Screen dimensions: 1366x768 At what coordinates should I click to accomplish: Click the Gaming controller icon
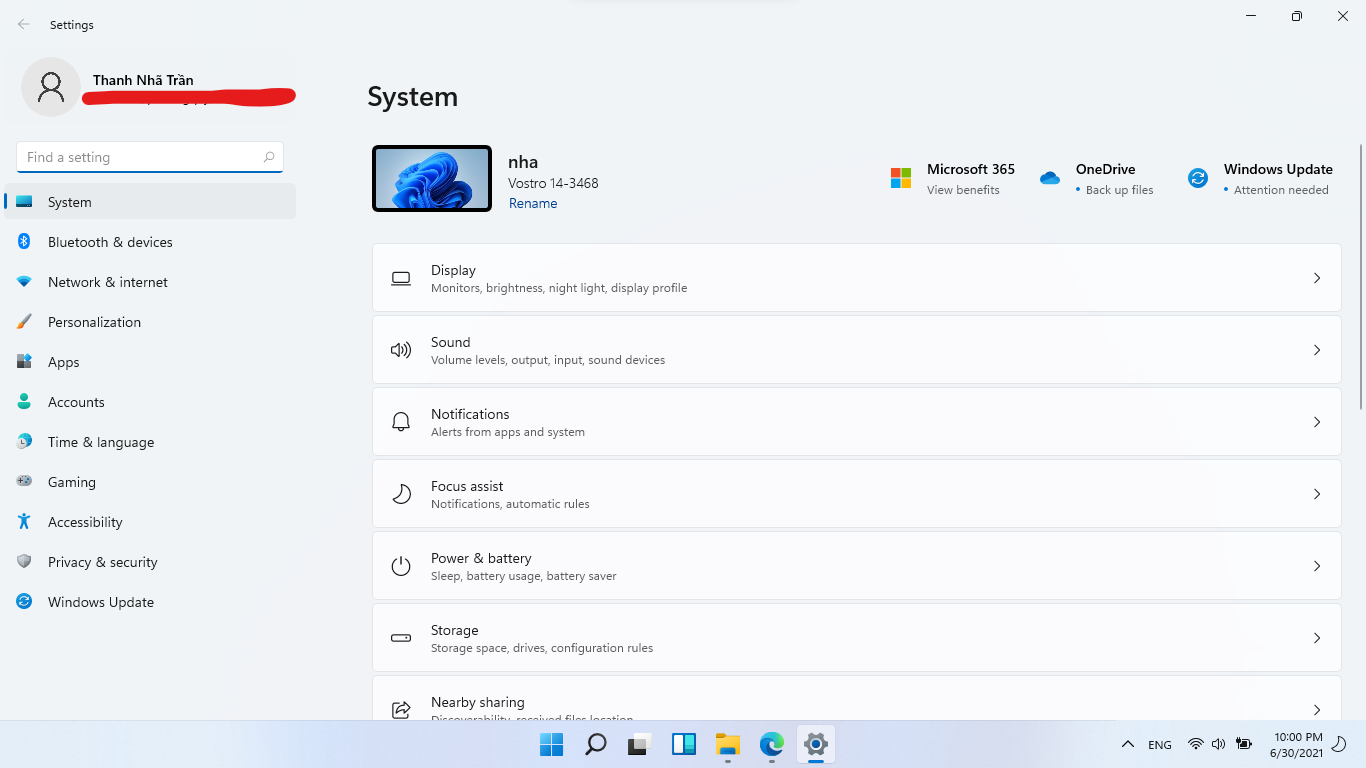click(24, 482)
